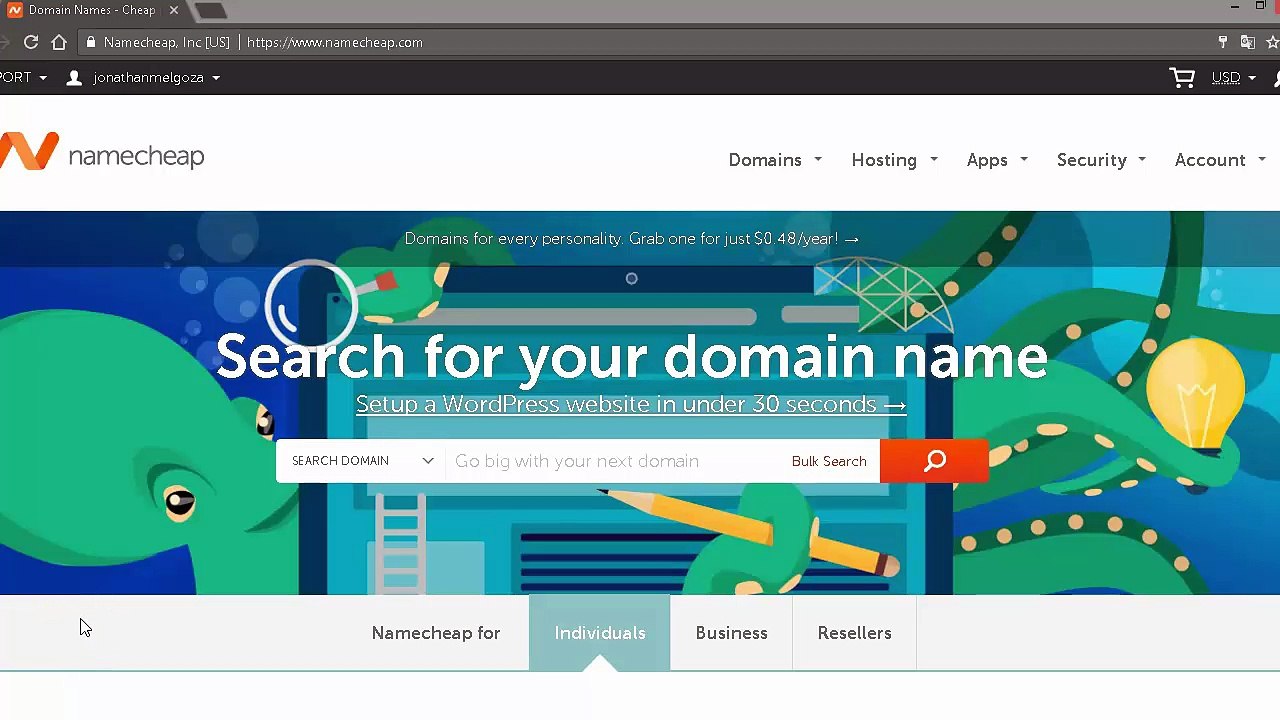Click the browser address bar URL

click(335, 42)
